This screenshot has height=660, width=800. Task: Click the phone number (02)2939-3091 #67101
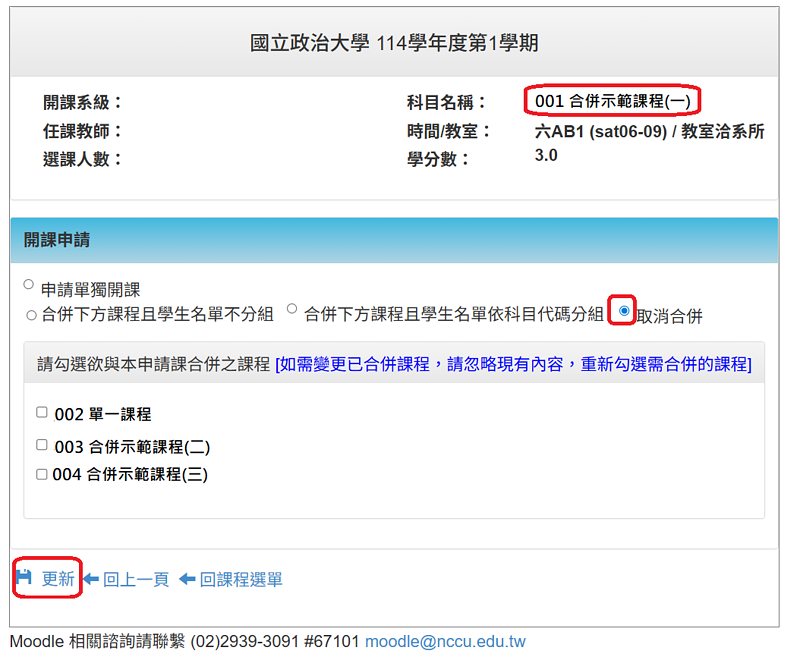275,642
